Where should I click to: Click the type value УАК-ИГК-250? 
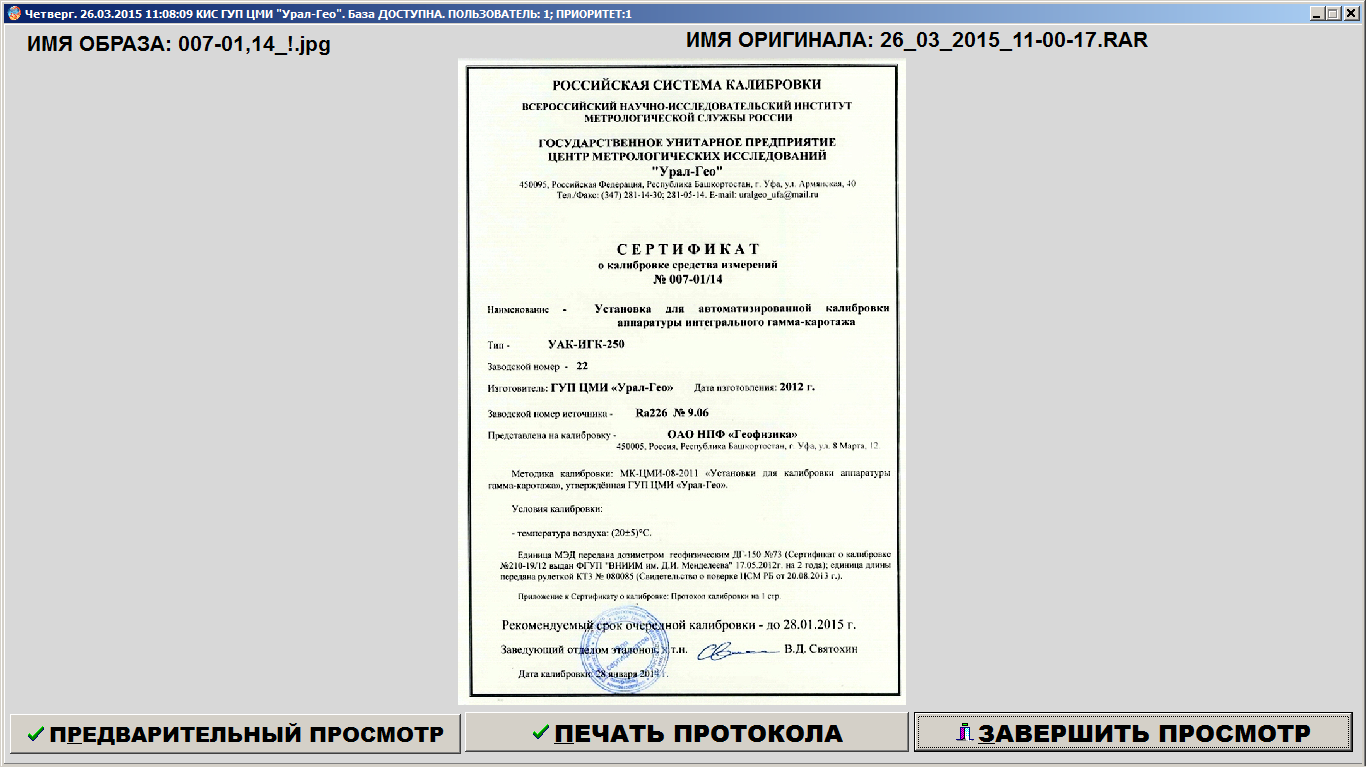[x=586, y=344]
